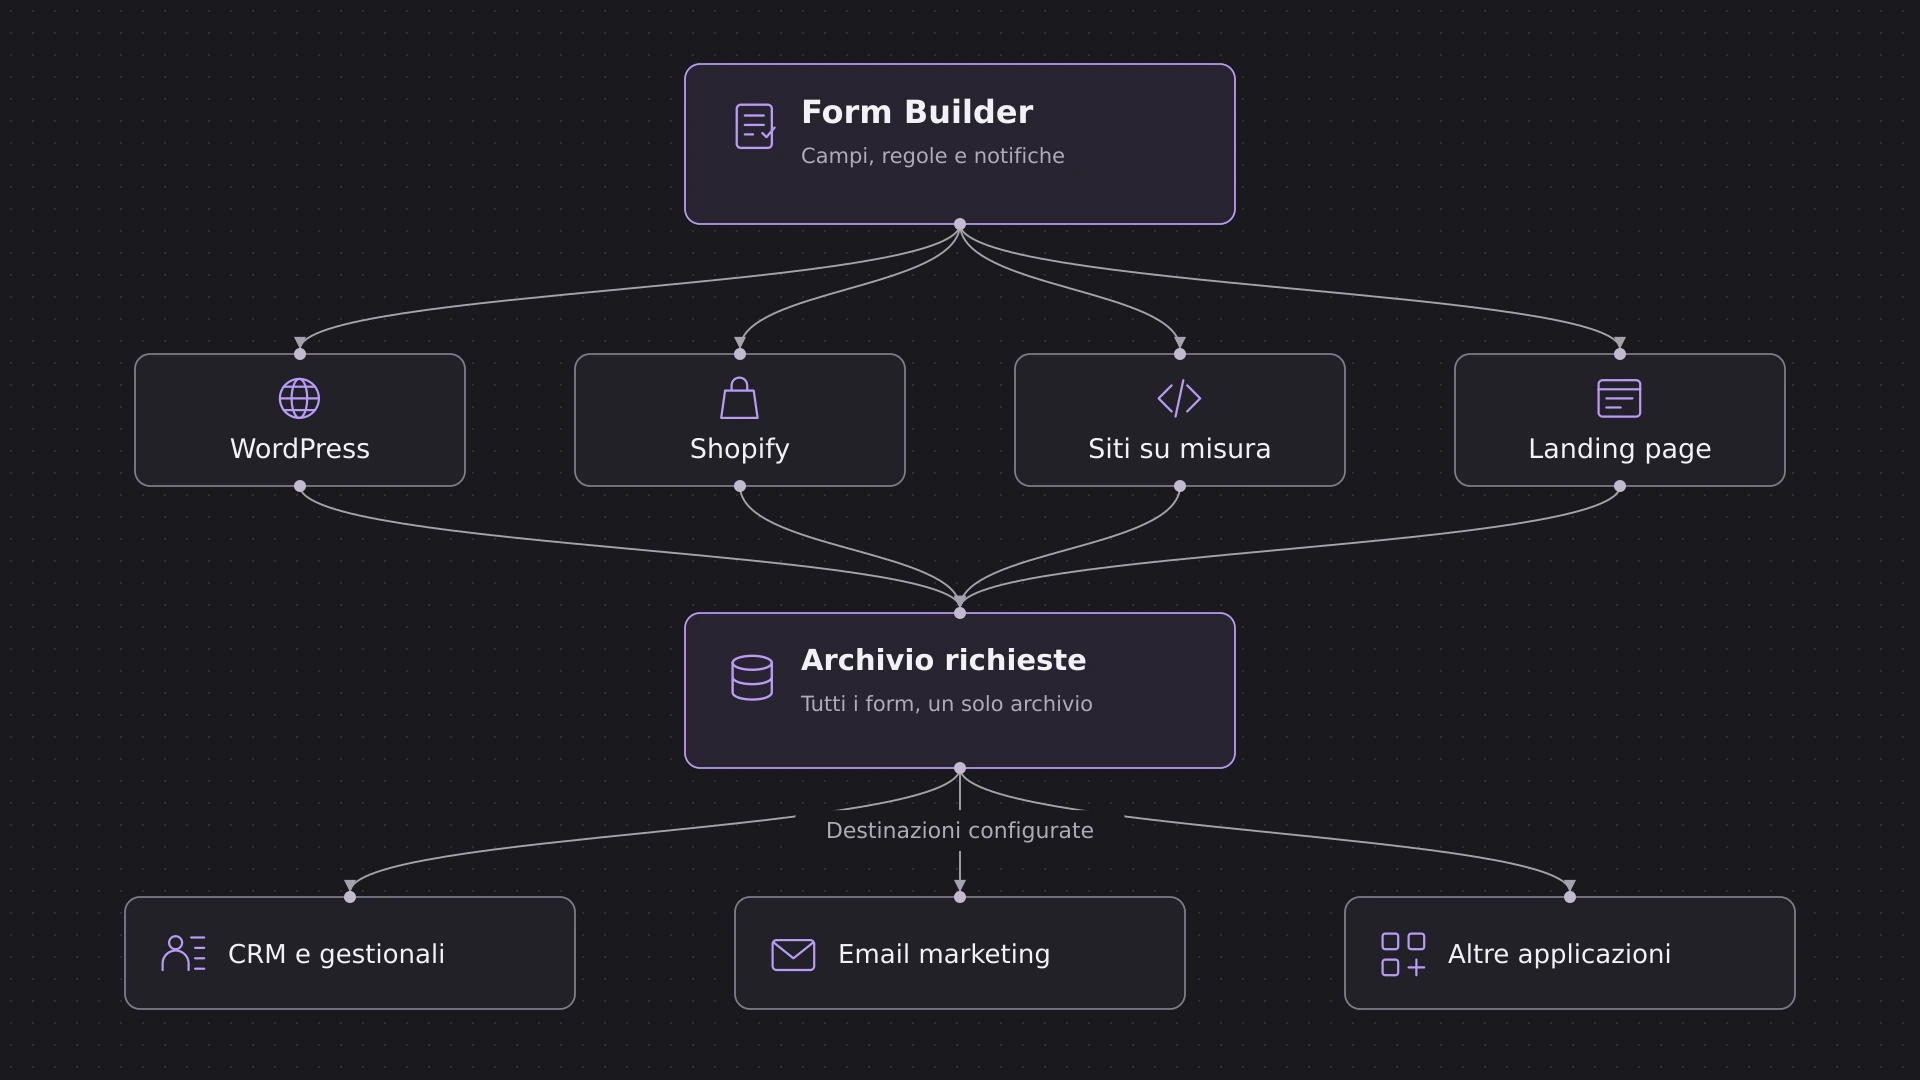
Task: Click the 'Siti su misura' label
Action: (x=1180, y=449)
